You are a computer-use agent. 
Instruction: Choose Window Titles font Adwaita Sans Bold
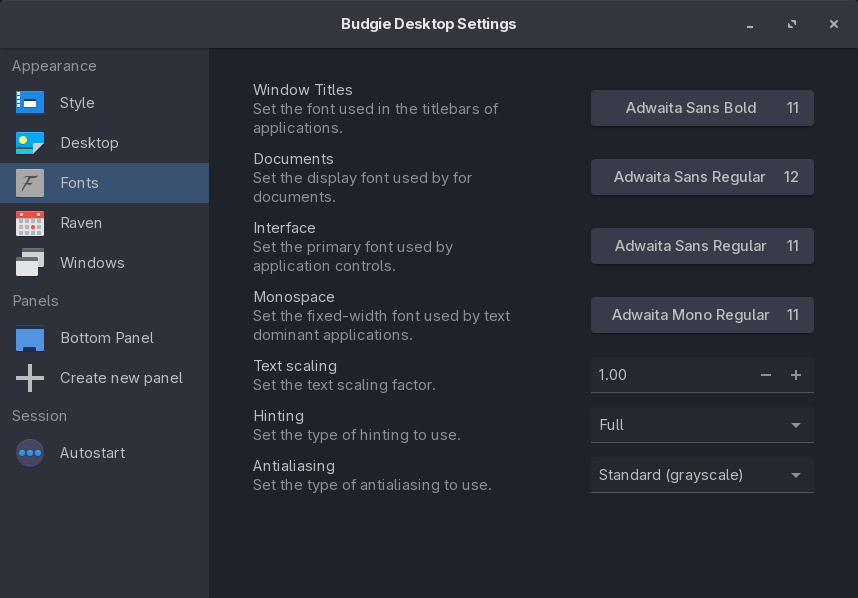click(x=701, y=108)
